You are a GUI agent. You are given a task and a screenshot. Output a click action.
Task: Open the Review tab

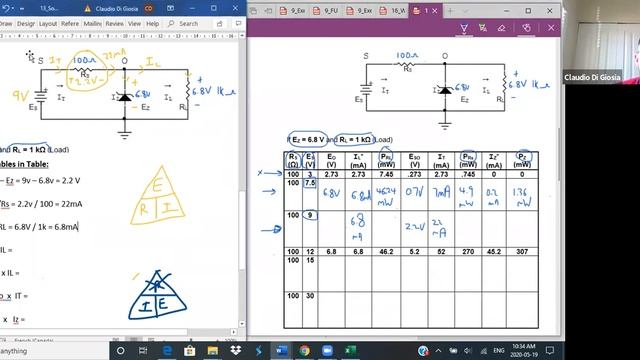click(x=114, y=24)
